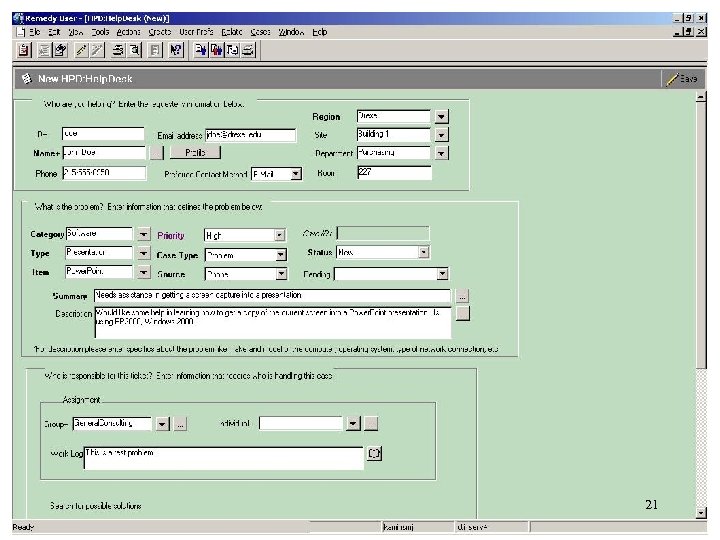
Task: Open print preview magnifier toolbar icon
Action: [135, 50]
